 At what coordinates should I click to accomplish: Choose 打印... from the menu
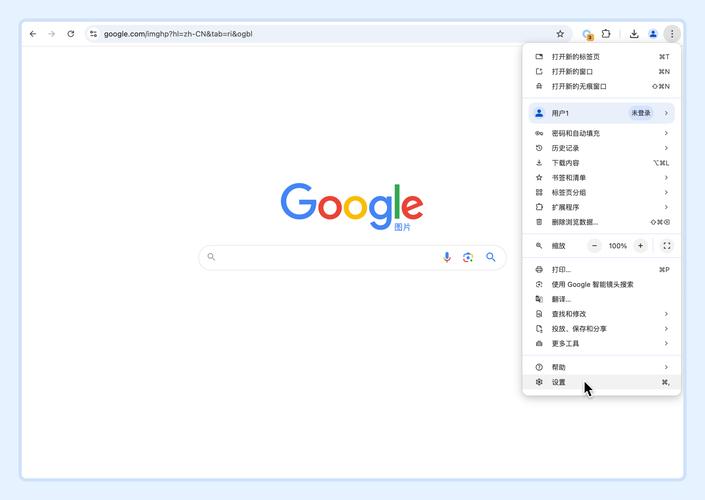(x=602, y=270)
